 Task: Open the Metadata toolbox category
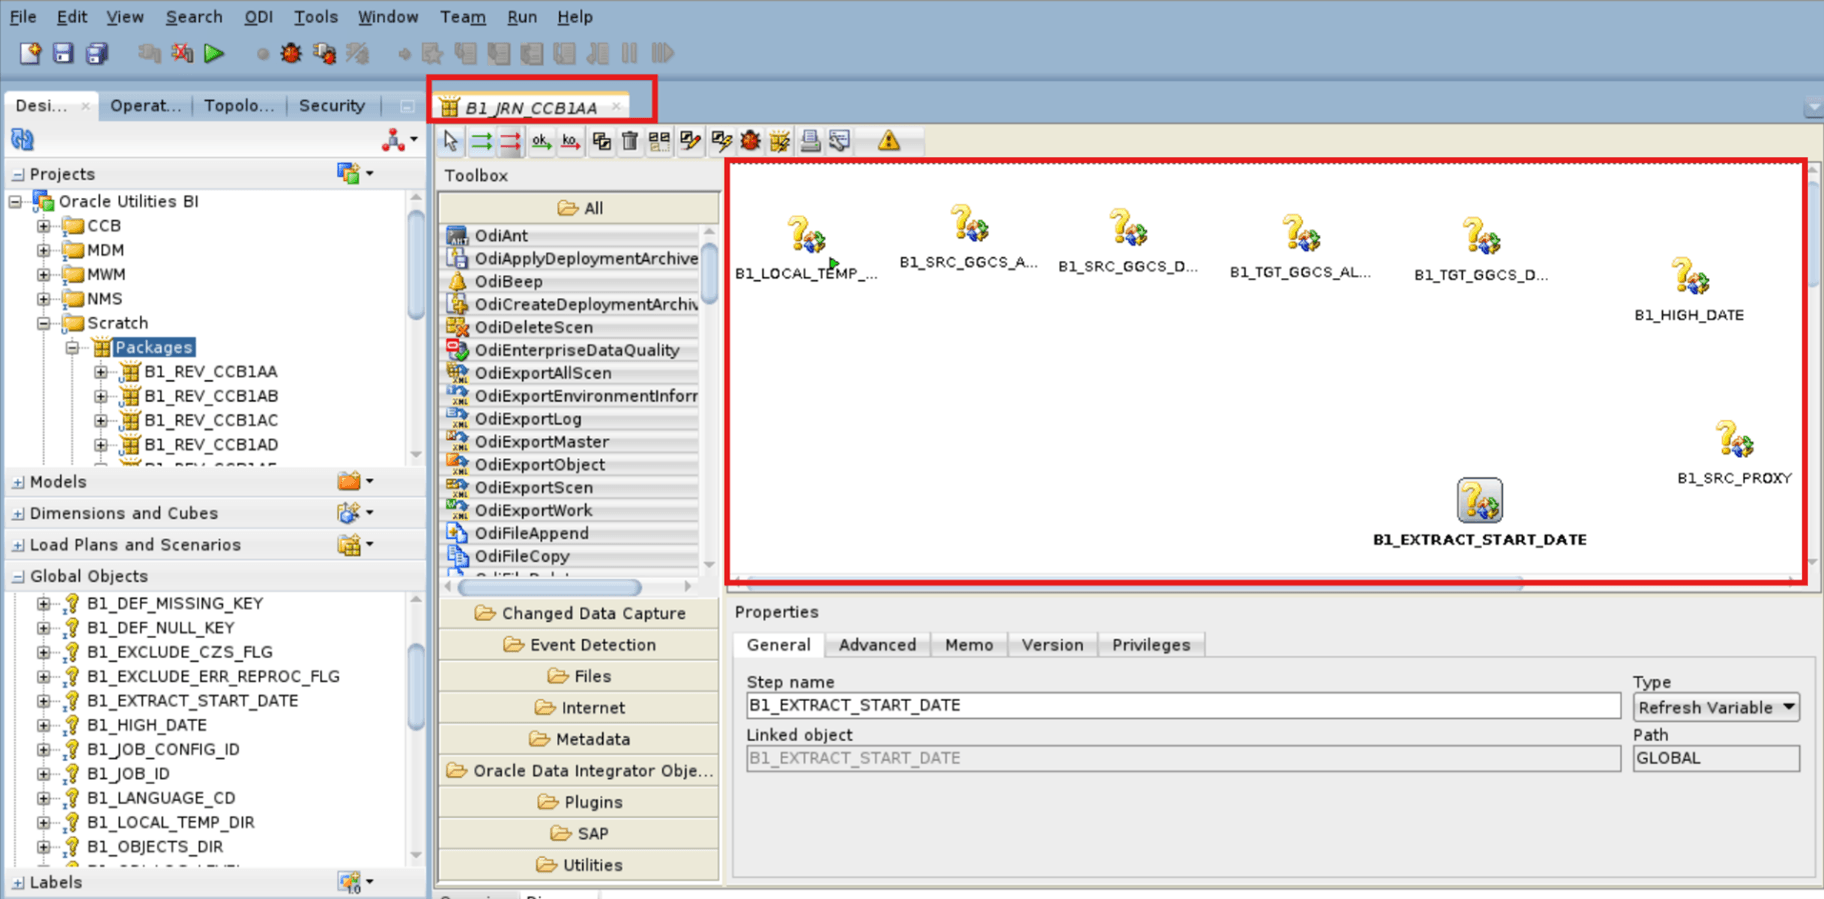(x=579, y=739)
